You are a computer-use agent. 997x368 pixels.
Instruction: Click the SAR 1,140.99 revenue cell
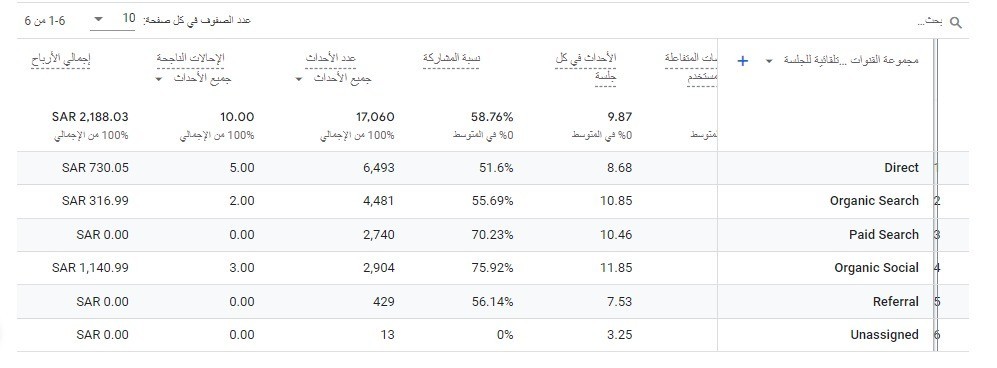[x=90, y=268]
